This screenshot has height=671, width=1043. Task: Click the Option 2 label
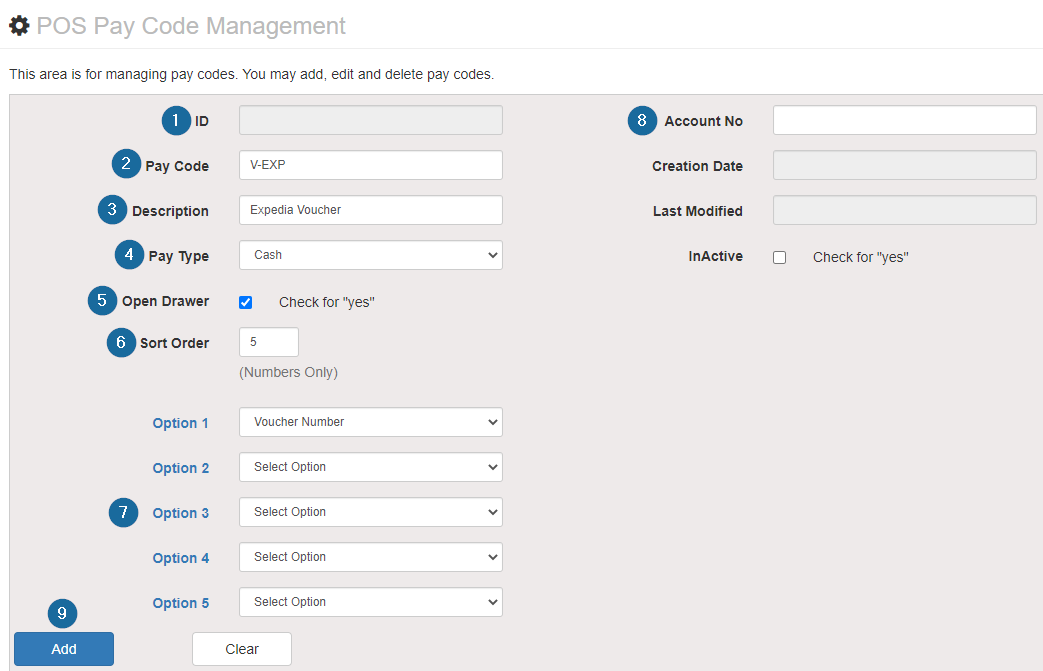180,468
